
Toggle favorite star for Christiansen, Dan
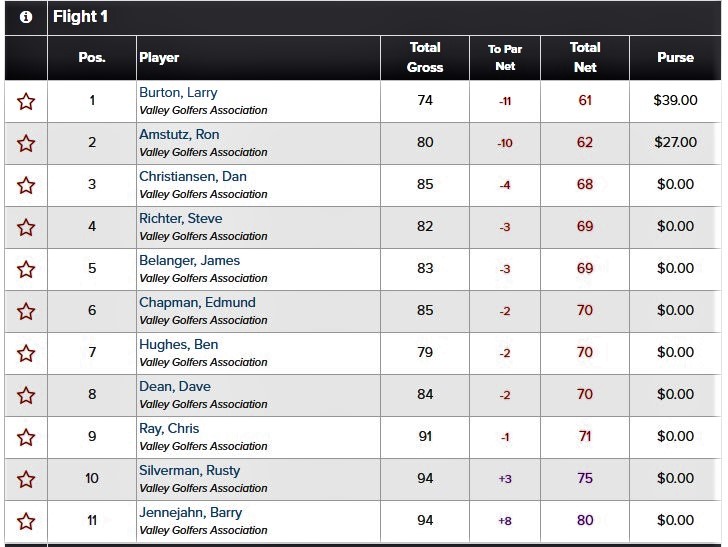(26, 186)
